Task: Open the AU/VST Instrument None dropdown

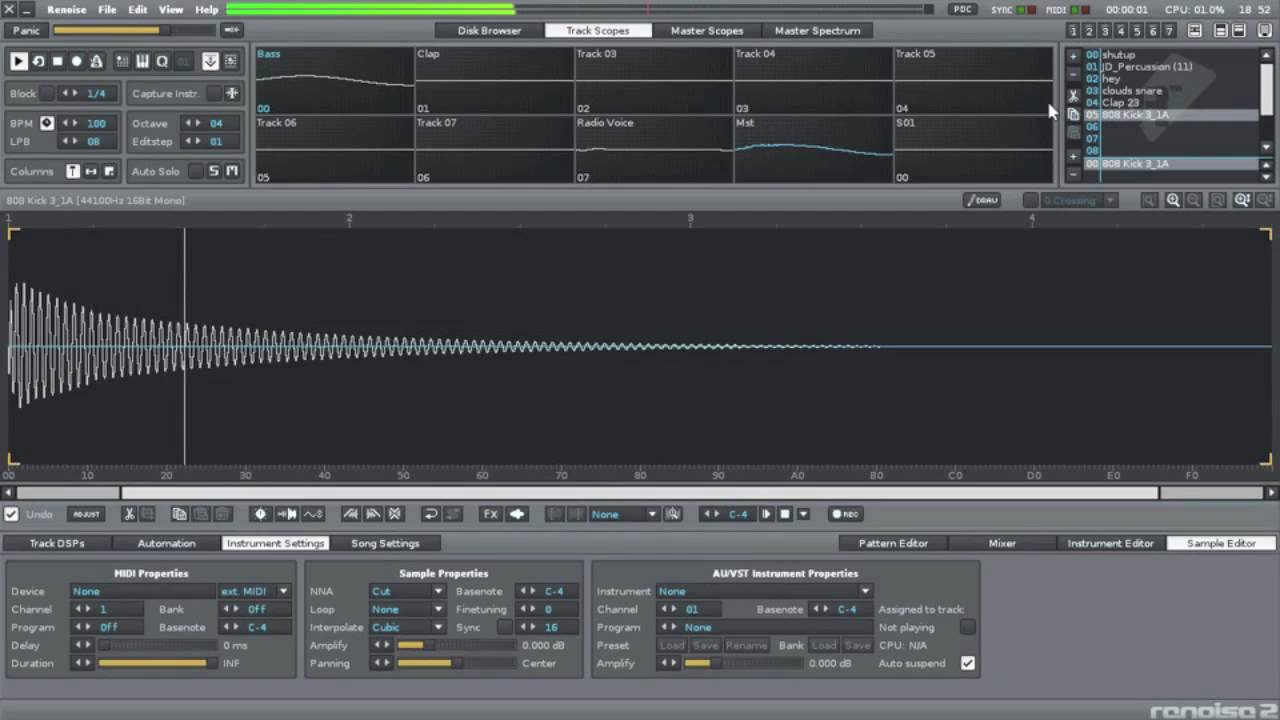Action: pos(764,591)
